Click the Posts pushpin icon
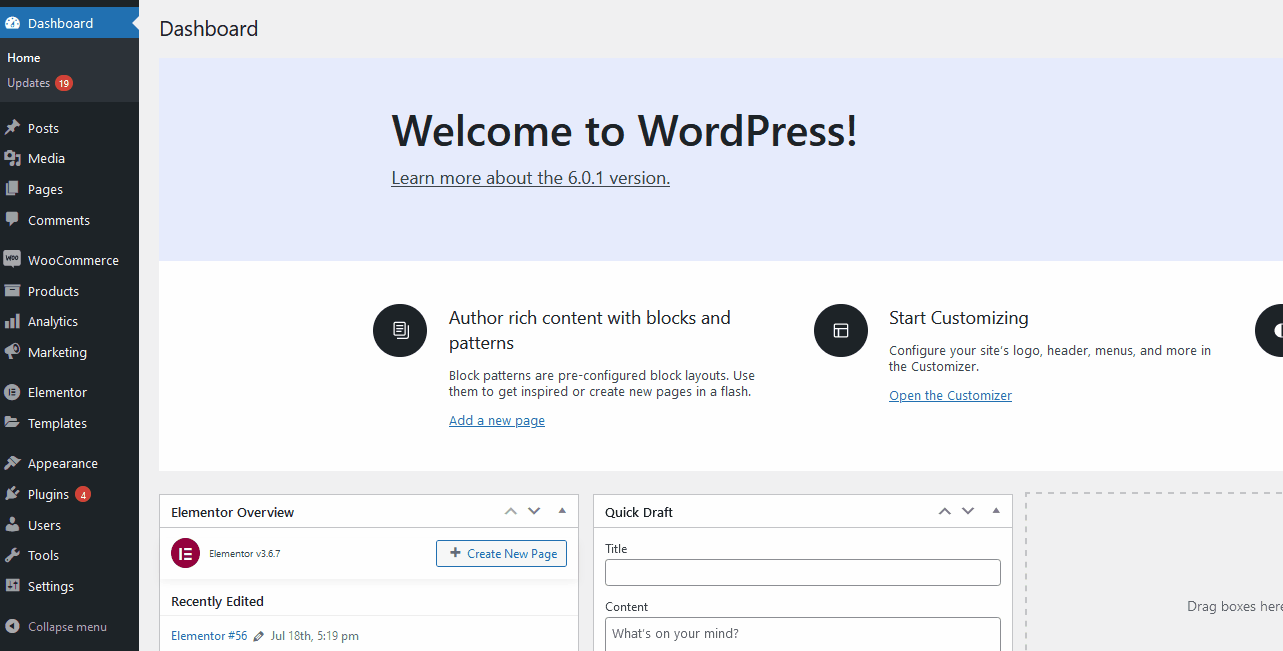1283x651 pixels. pos(12,128)
